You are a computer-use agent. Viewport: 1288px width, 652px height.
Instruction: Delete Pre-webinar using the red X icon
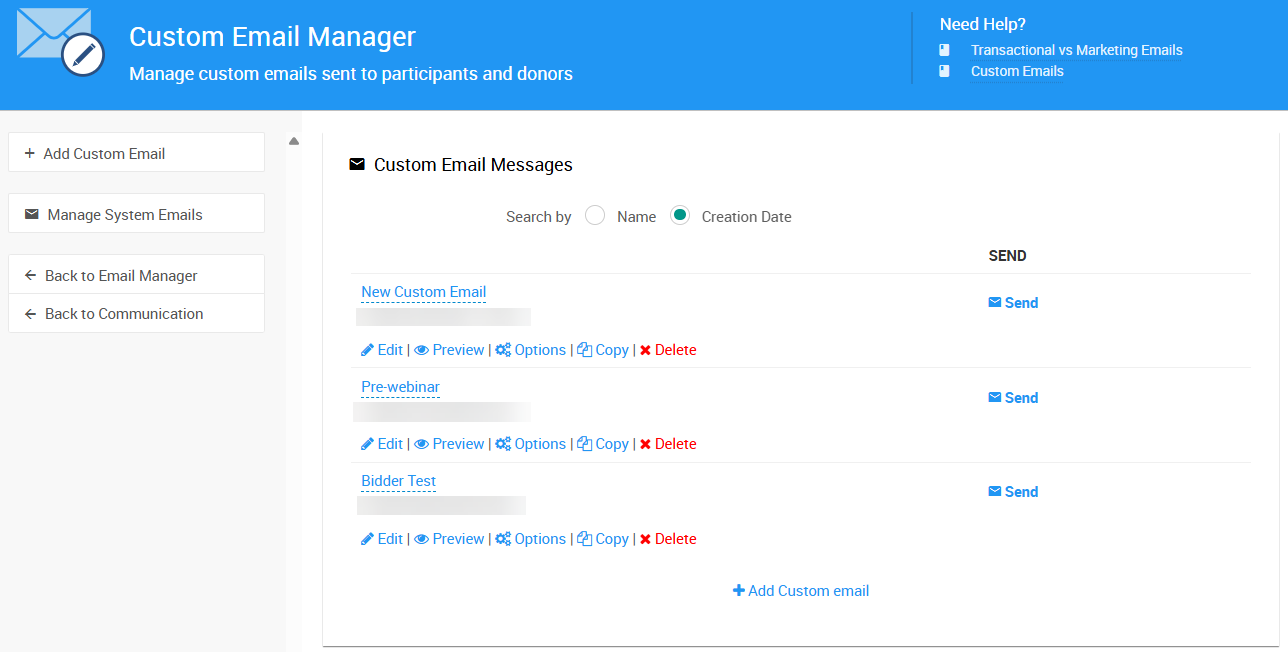pos(647,443)
